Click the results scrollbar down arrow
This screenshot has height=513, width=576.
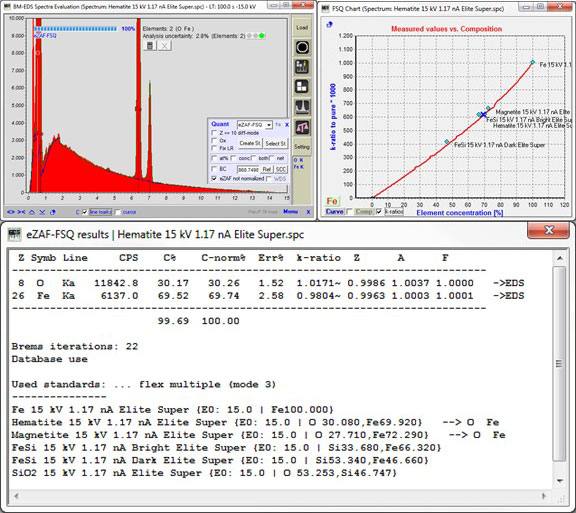pyautogui.click(x=560, y=480)
